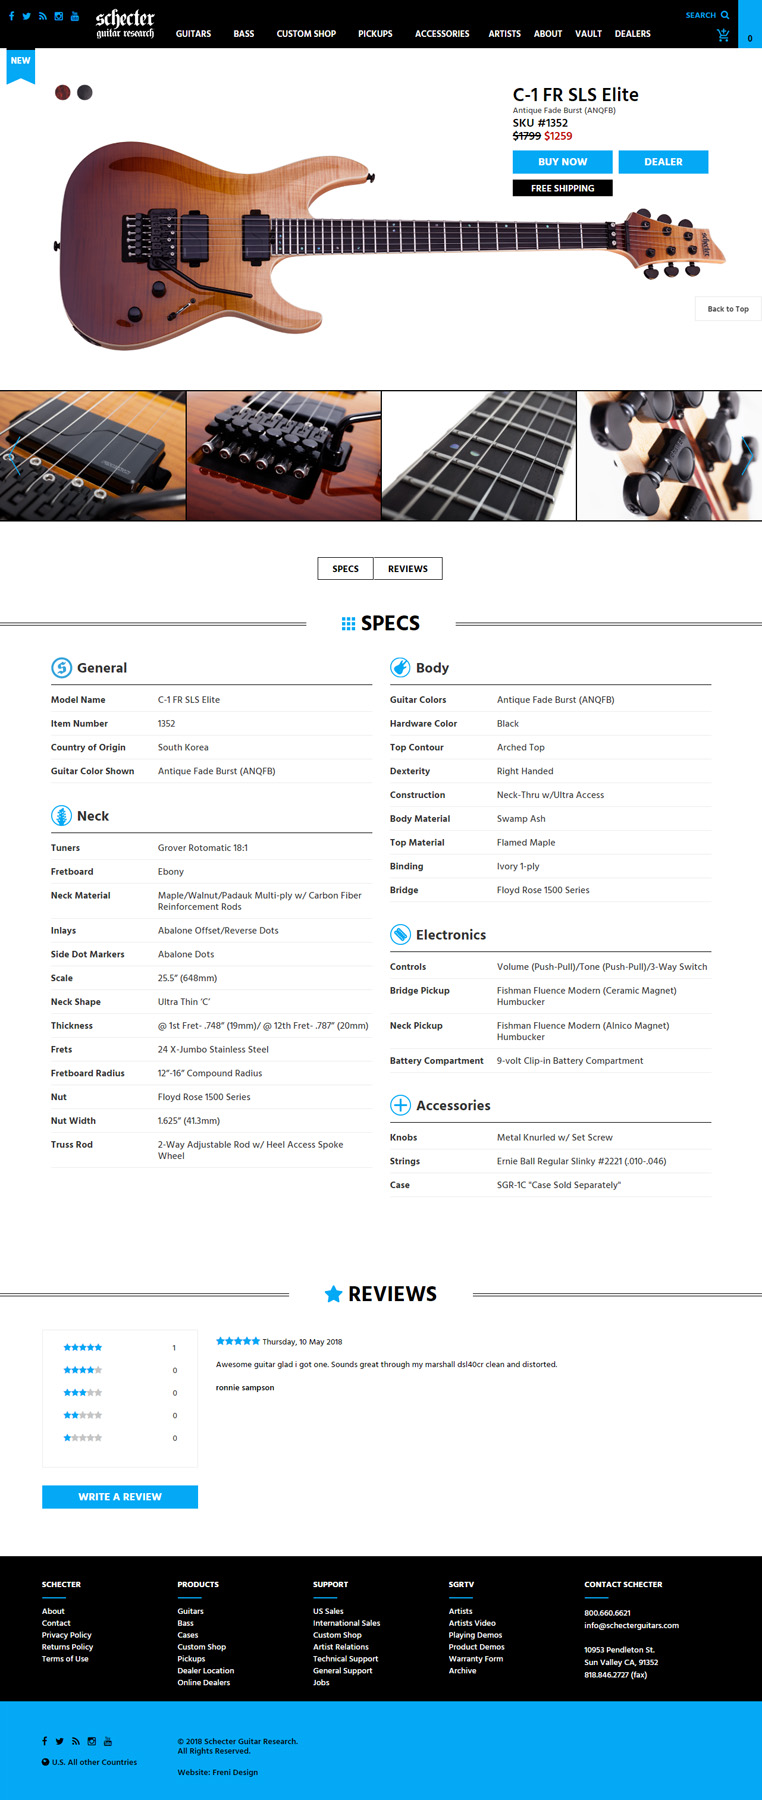Filter reviews by one-star row

(120, 1437)
